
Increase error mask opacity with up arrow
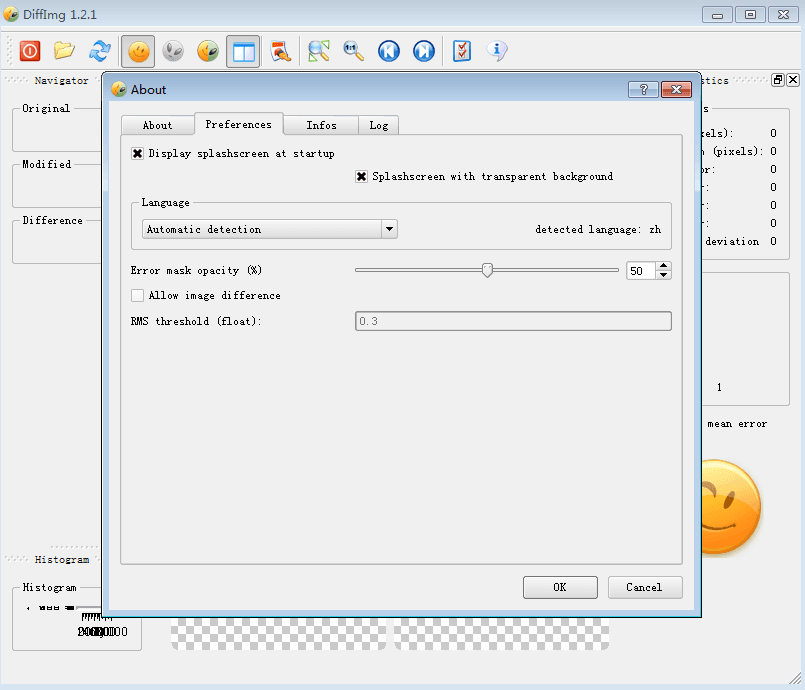[x=664, y=266]
